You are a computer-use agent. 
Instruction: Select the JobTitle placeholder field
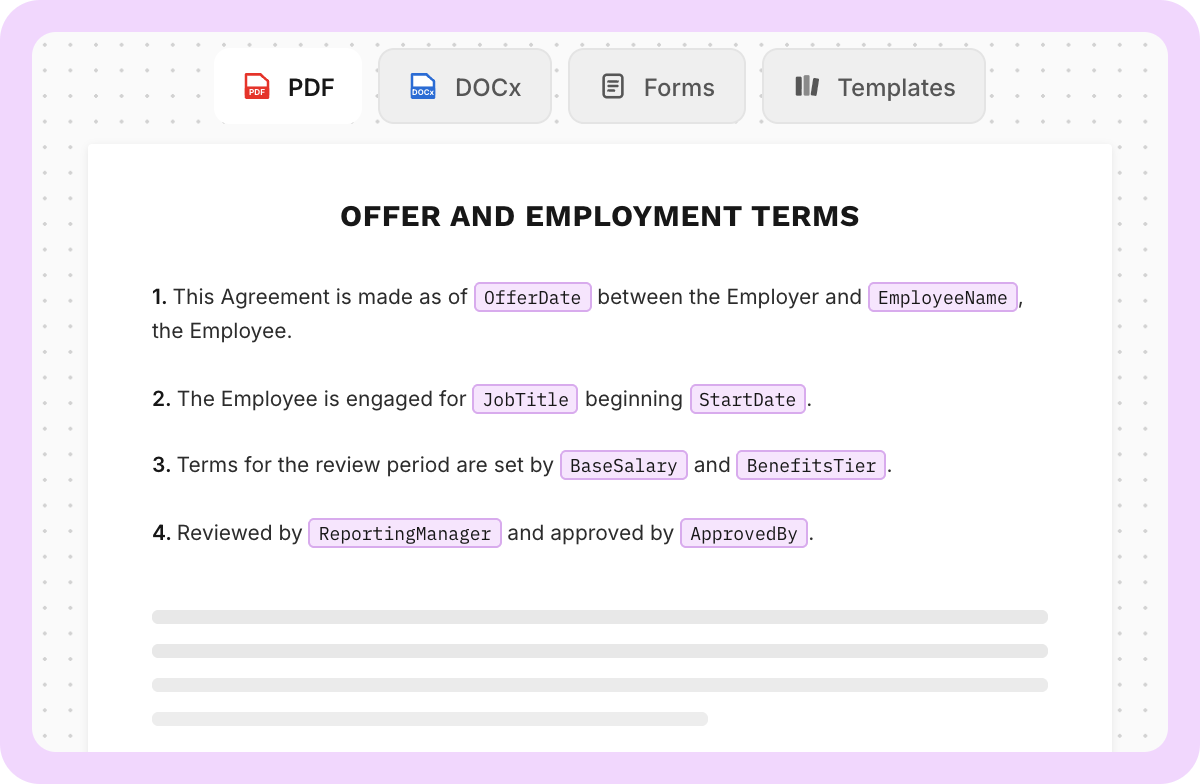pos(526,399)
